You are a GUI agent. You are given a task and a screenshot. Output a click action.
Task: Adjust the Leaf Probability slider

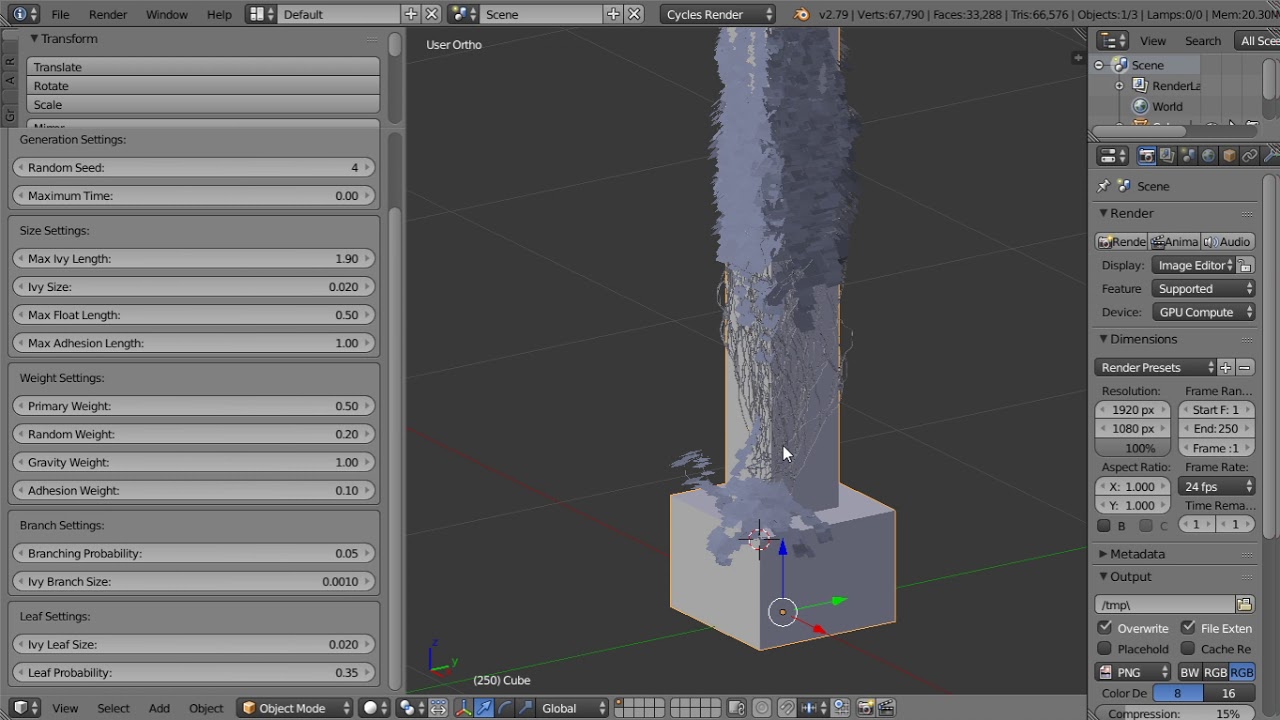click(x=194, y=673)
